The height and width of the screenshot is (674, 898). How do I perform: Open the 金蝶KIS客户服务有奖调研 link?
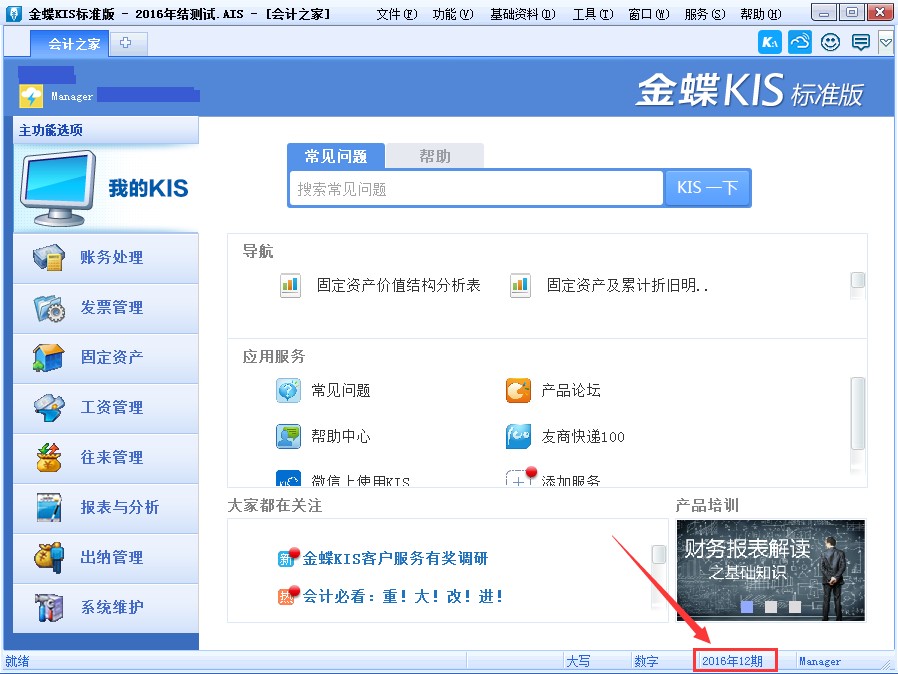point(395,558)
